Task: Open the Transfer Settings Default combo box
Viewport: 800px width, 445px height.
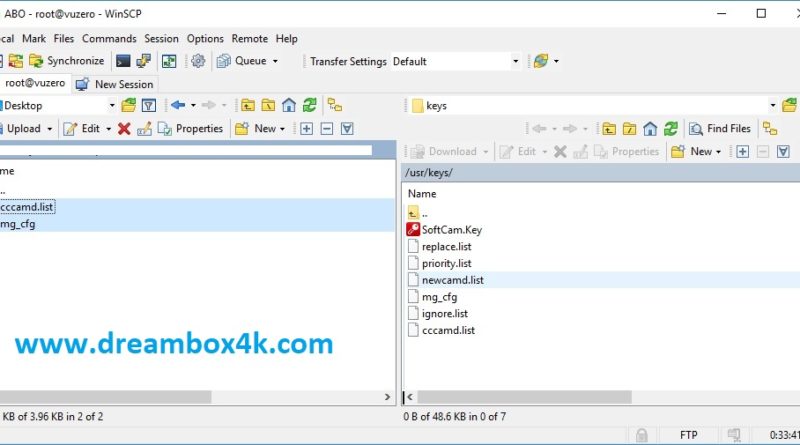Action: pos(456,61)
